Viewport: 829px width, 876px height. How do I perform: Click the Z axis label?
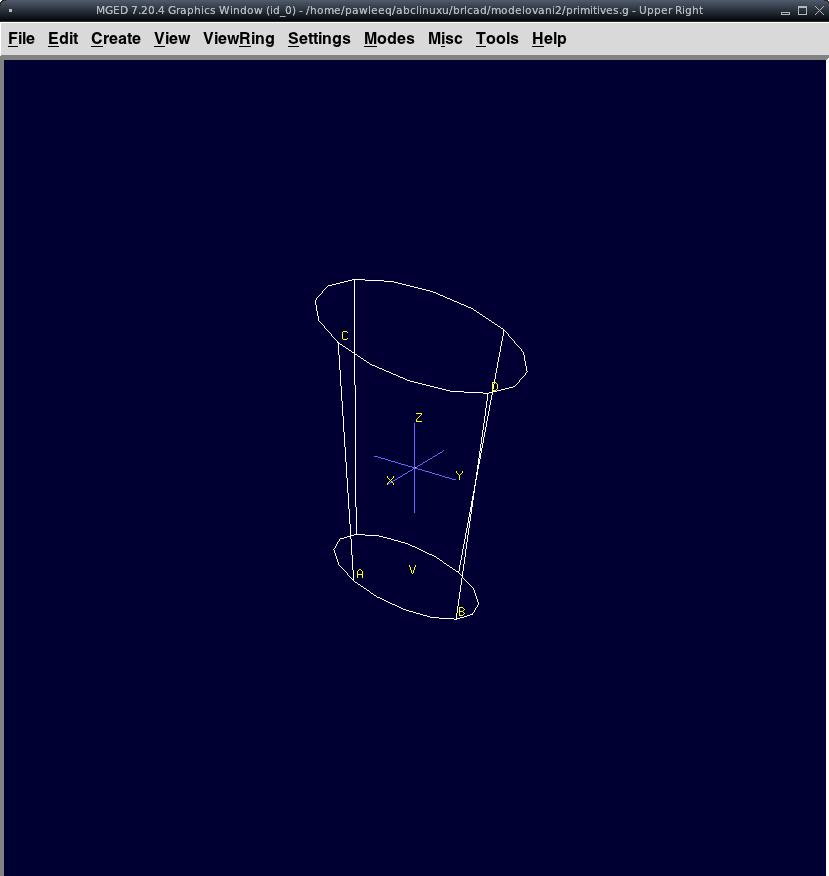418,417
